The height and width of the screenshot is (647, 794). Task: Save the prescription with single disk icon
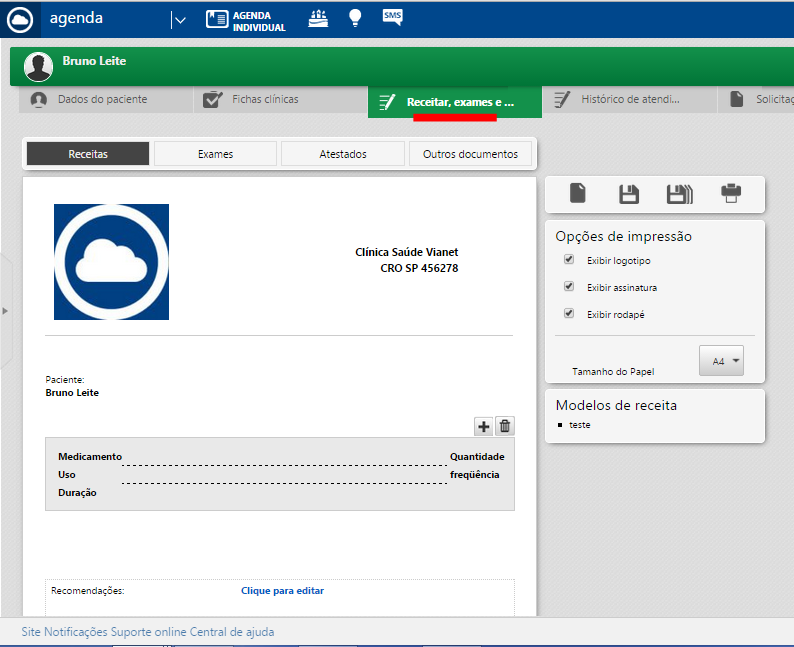tap(629, 194)
